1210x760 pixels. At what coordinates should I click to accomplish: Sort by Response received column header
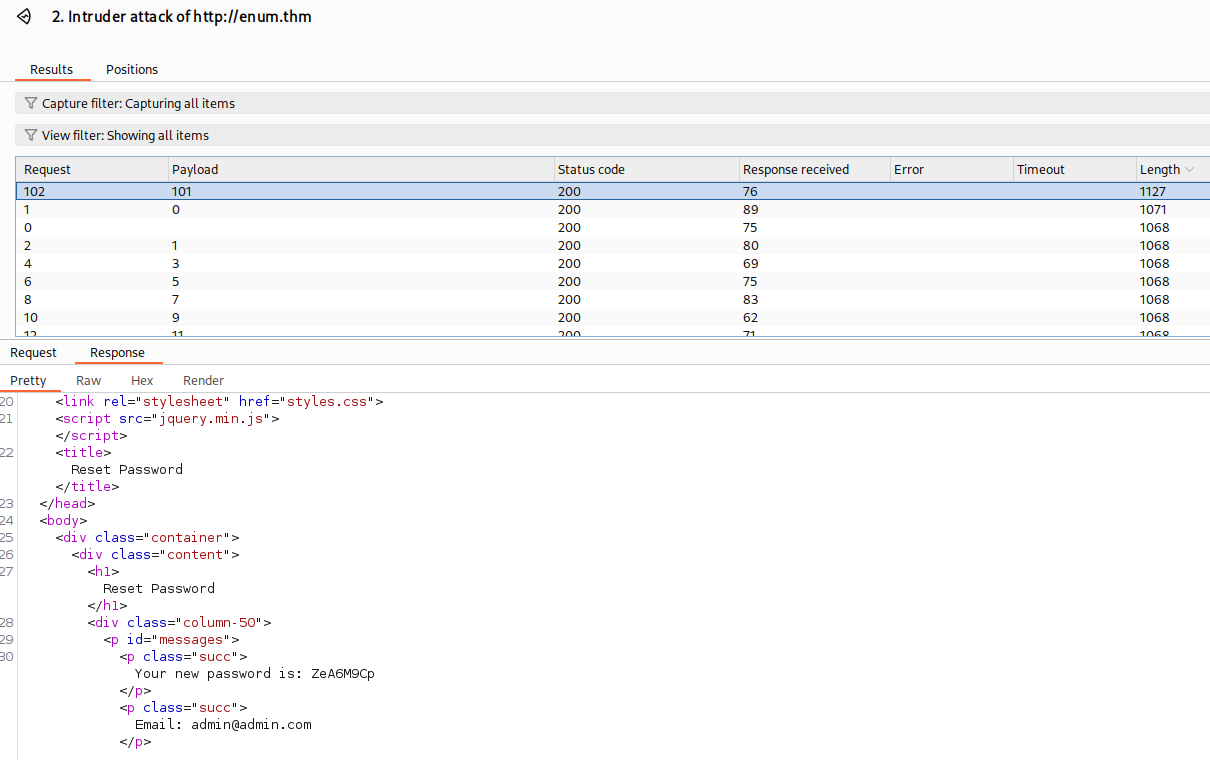pyautogui.click(x=814, y=170)
